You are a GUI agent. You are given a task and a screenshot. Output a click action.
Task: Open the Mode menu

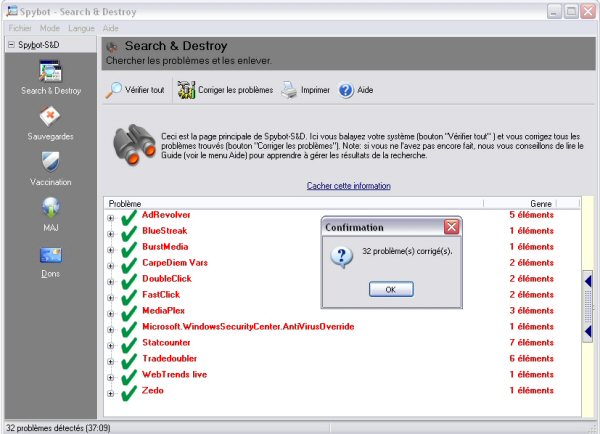50,28
